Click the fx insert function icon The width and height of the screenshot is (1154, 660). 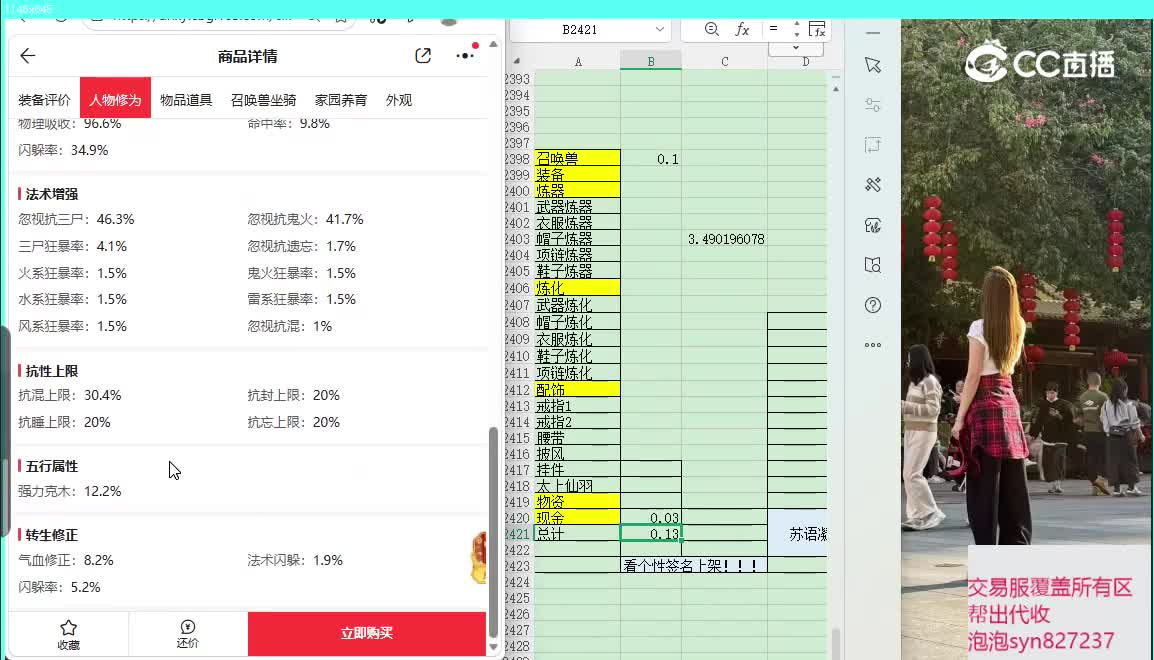[742, 30]
